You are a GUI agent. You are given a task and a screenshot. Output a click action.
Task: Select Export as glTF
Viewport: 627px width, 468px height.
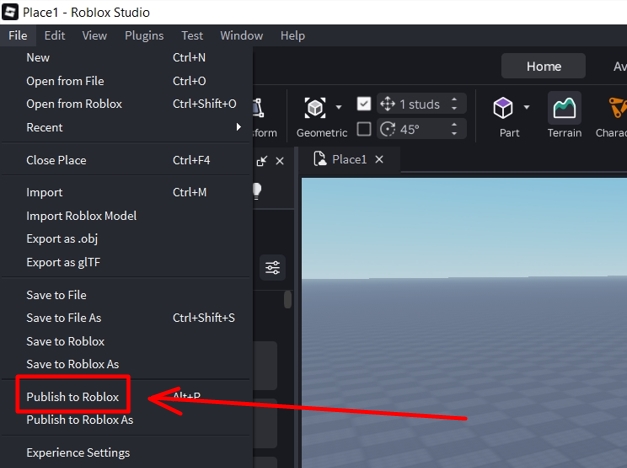[x=126, y=262]
